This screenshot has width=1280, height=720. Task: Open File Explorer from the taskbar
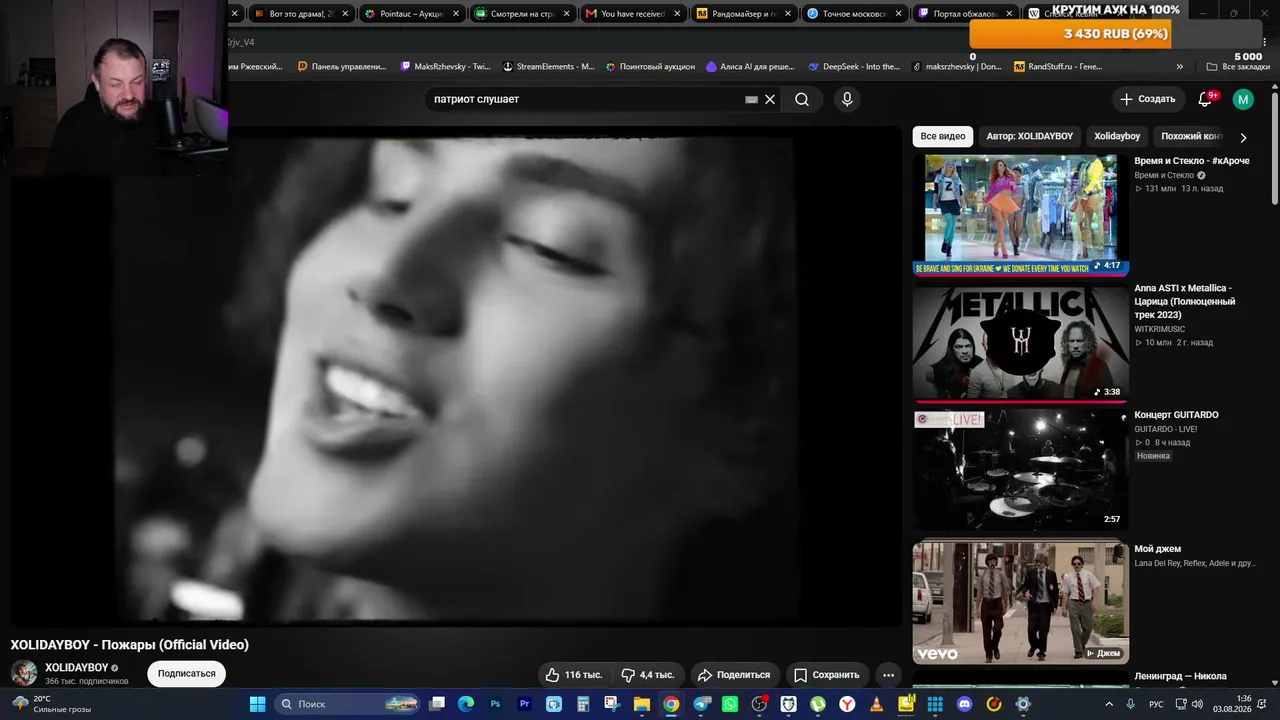pyautogui.click(x=641, y=704)
